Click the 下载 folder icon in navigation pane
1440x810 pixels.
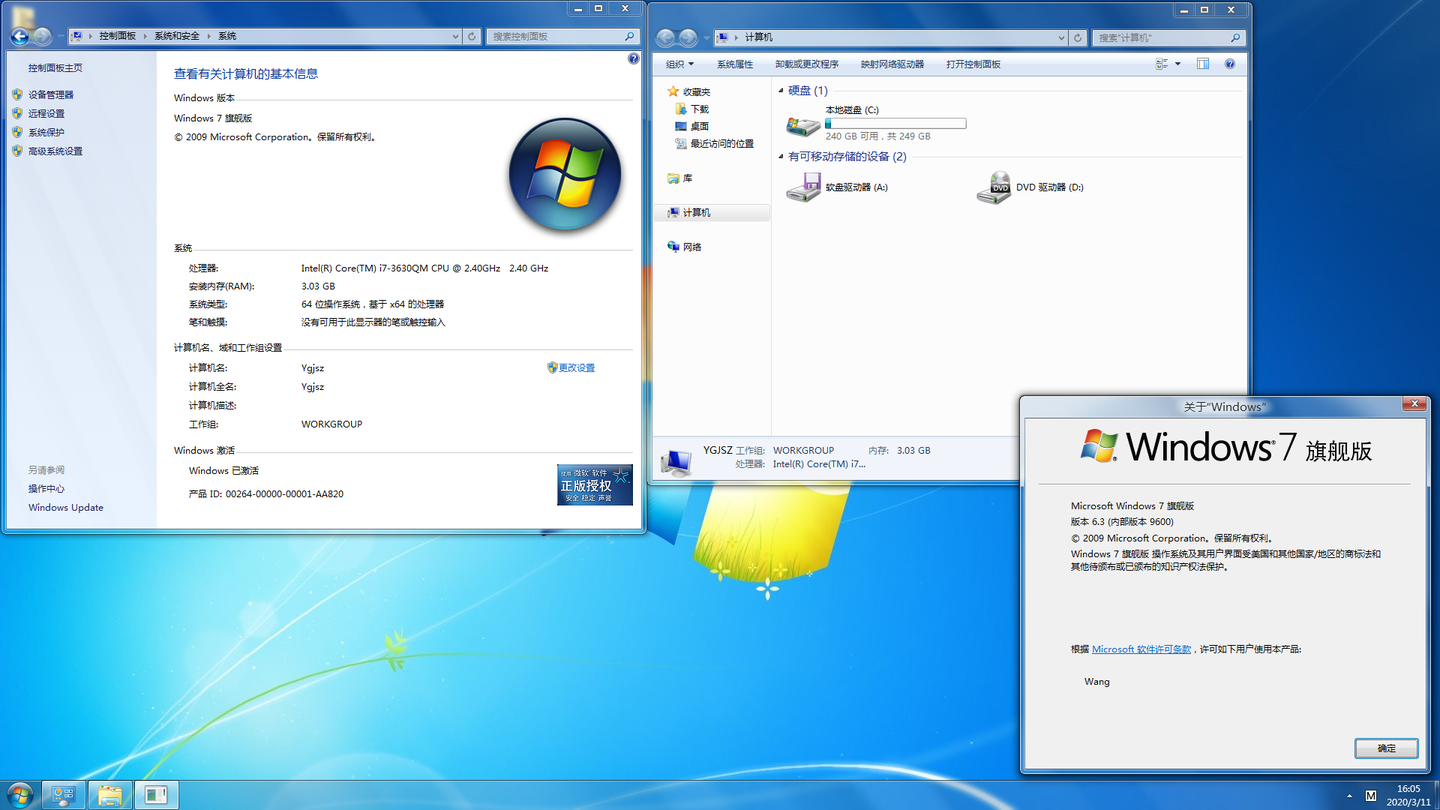(681, 109)
